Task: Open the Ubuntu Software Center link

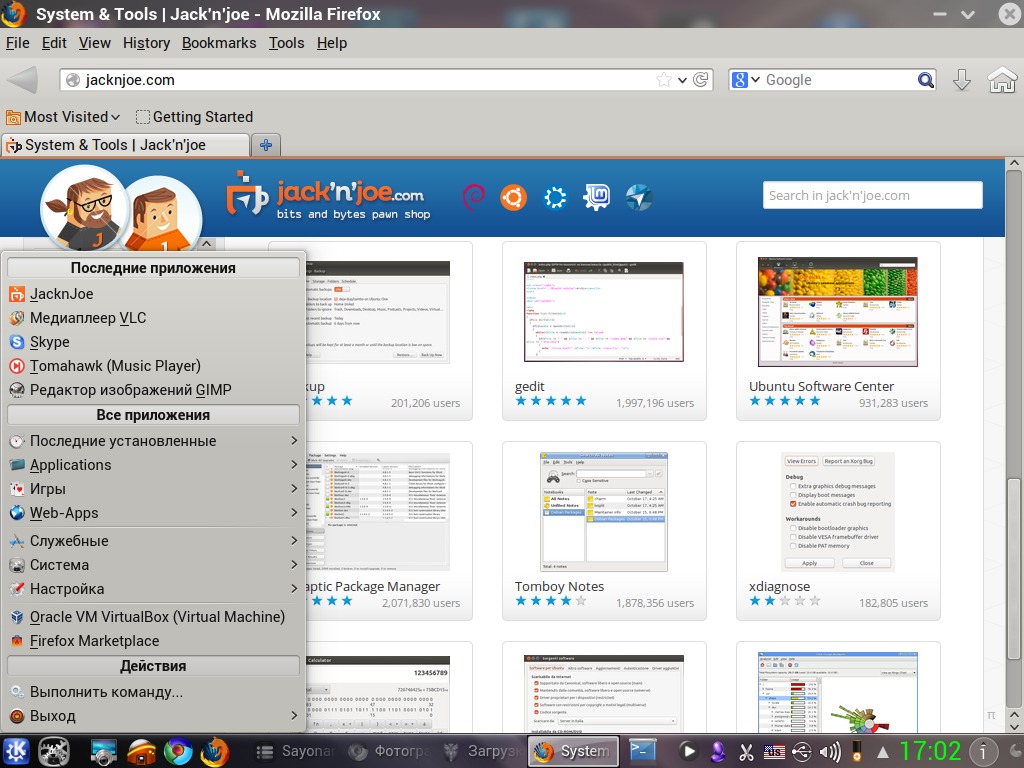Action: point(822,387)
